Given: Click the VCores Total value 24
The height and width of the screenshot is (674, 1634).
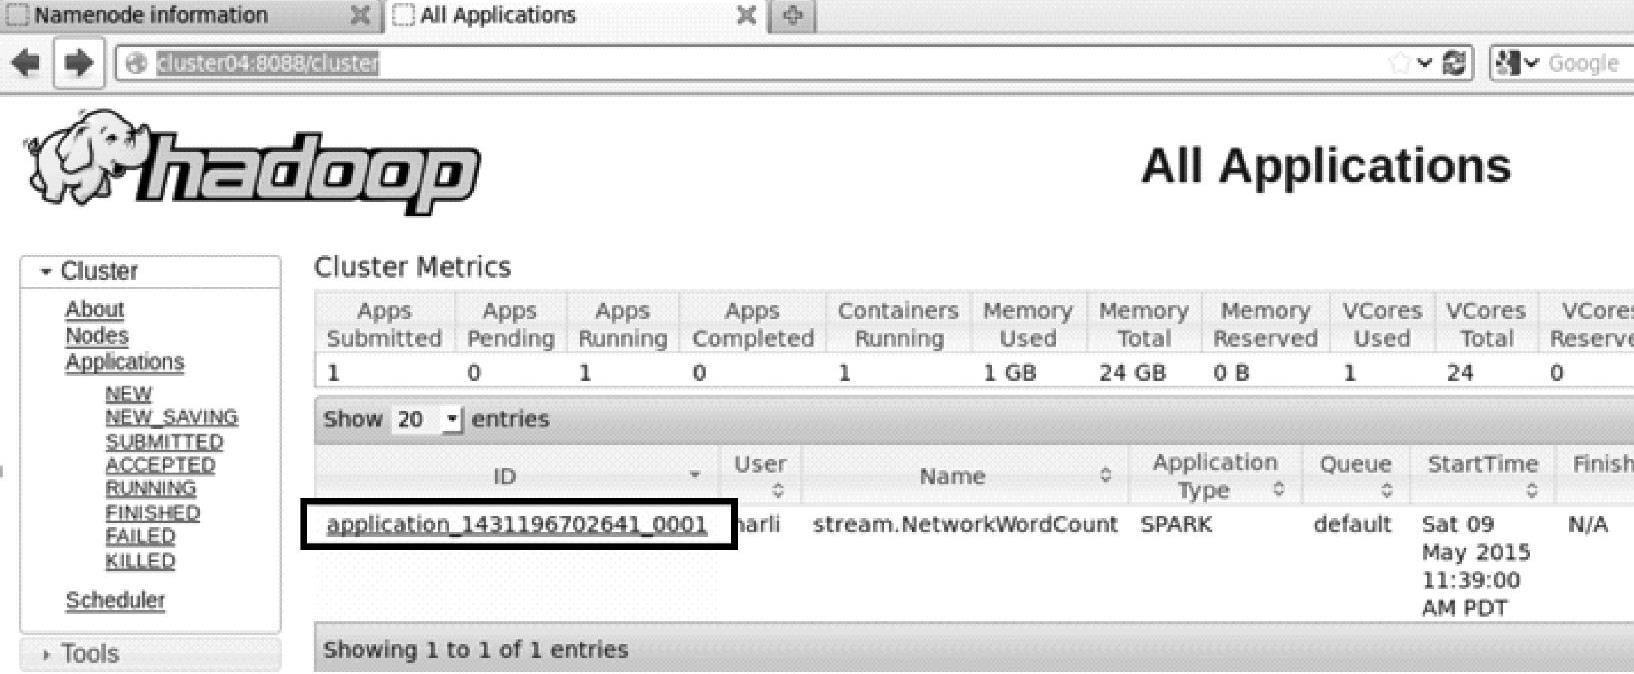Looking at the screenshot, I should click(x=1460, y=373).
